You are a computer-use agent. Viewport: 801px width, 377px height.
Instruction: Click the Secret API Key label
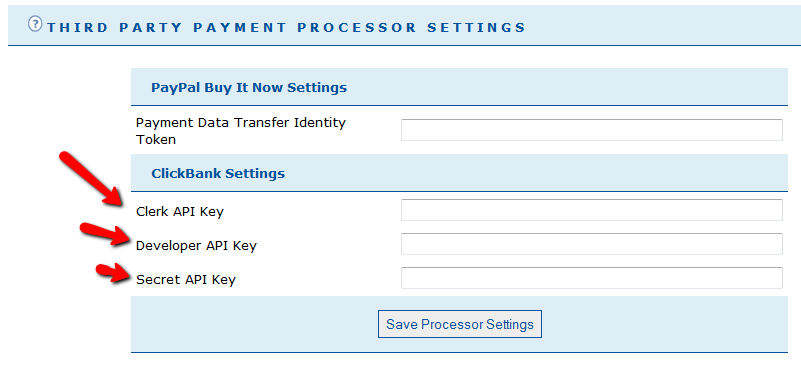[x=185, y=280]
